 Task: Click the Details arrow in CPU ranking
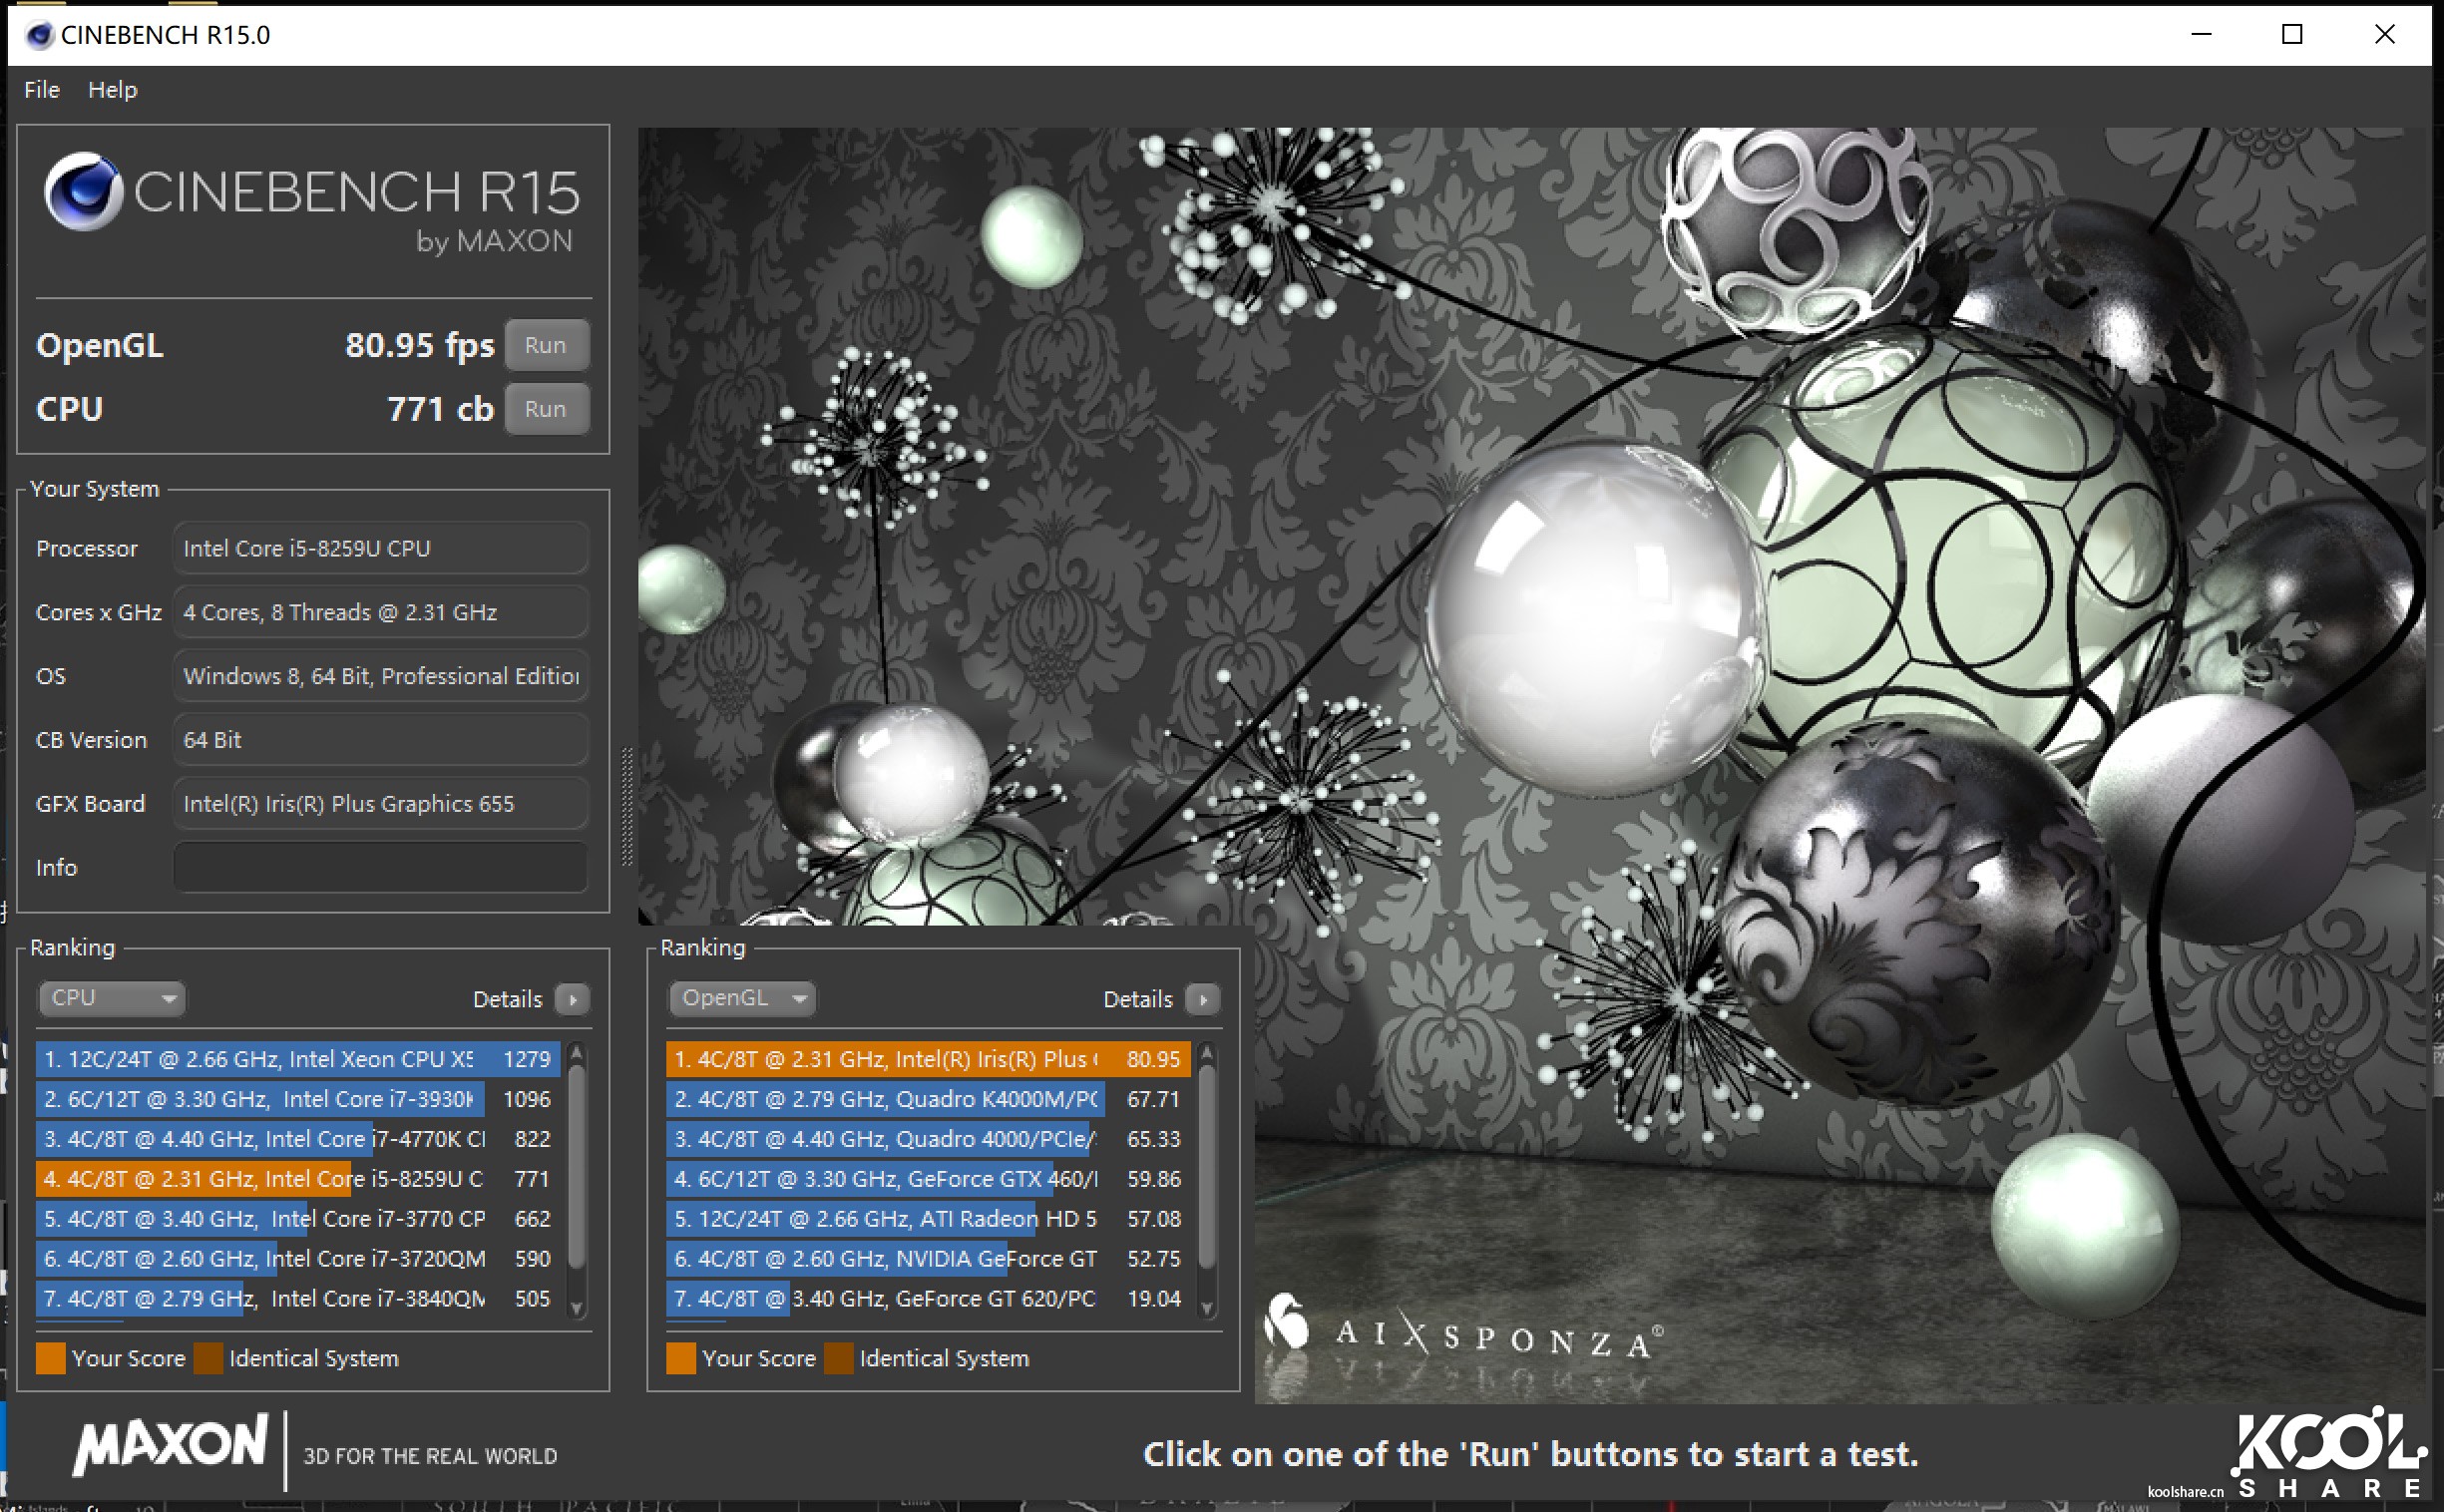572,999
